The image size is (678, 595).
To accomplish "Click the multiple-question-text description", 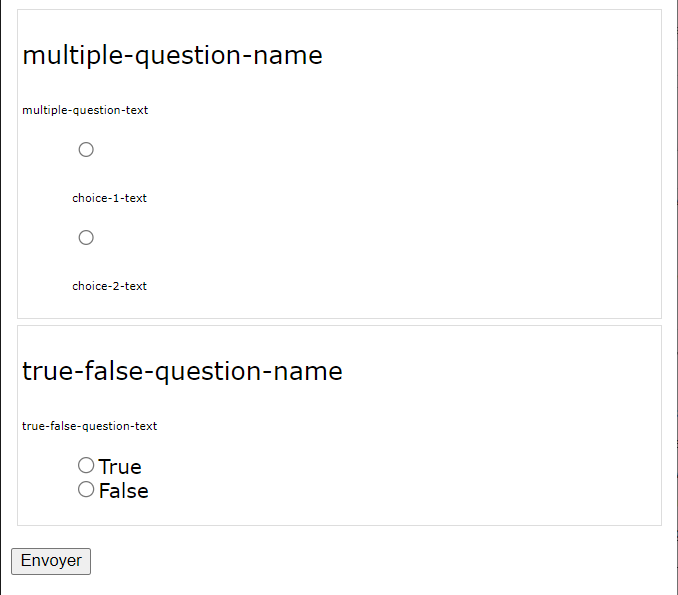I will (85, 110).
